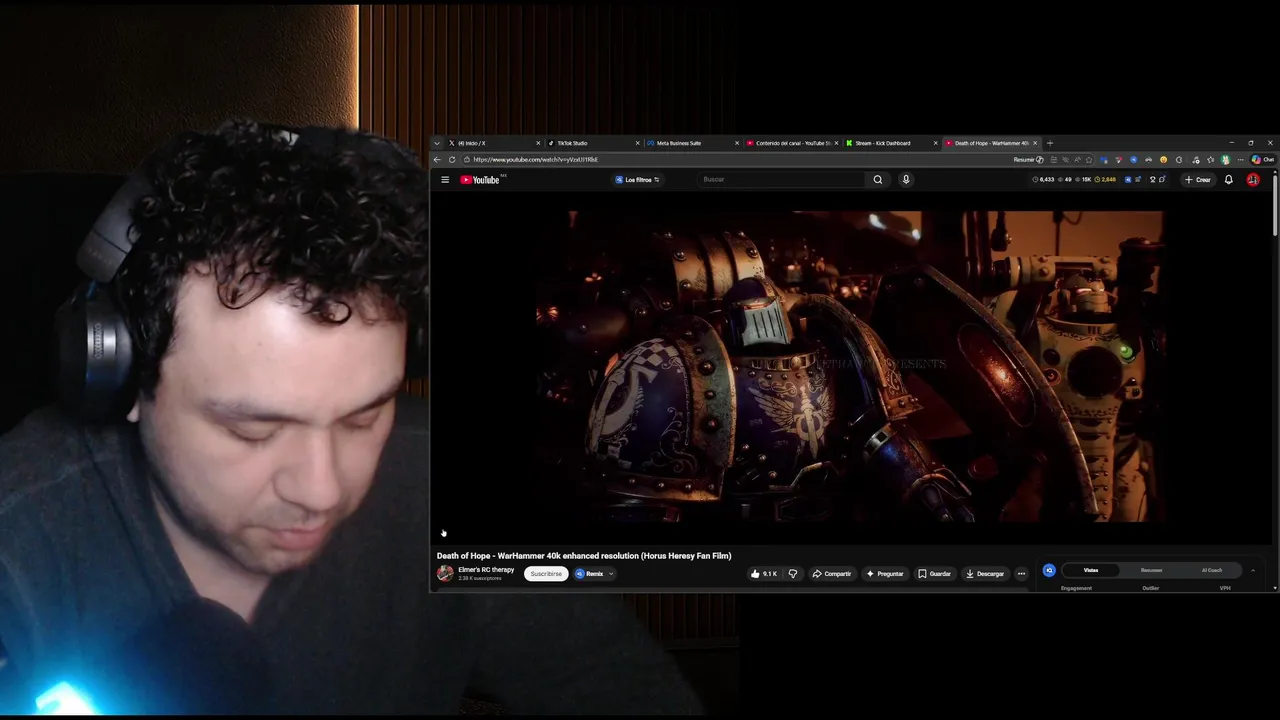Click the 'Outlier' label in stats panel
Image resolution: width=1280 pixels, height=720 pixels.
coord(1150,588)
